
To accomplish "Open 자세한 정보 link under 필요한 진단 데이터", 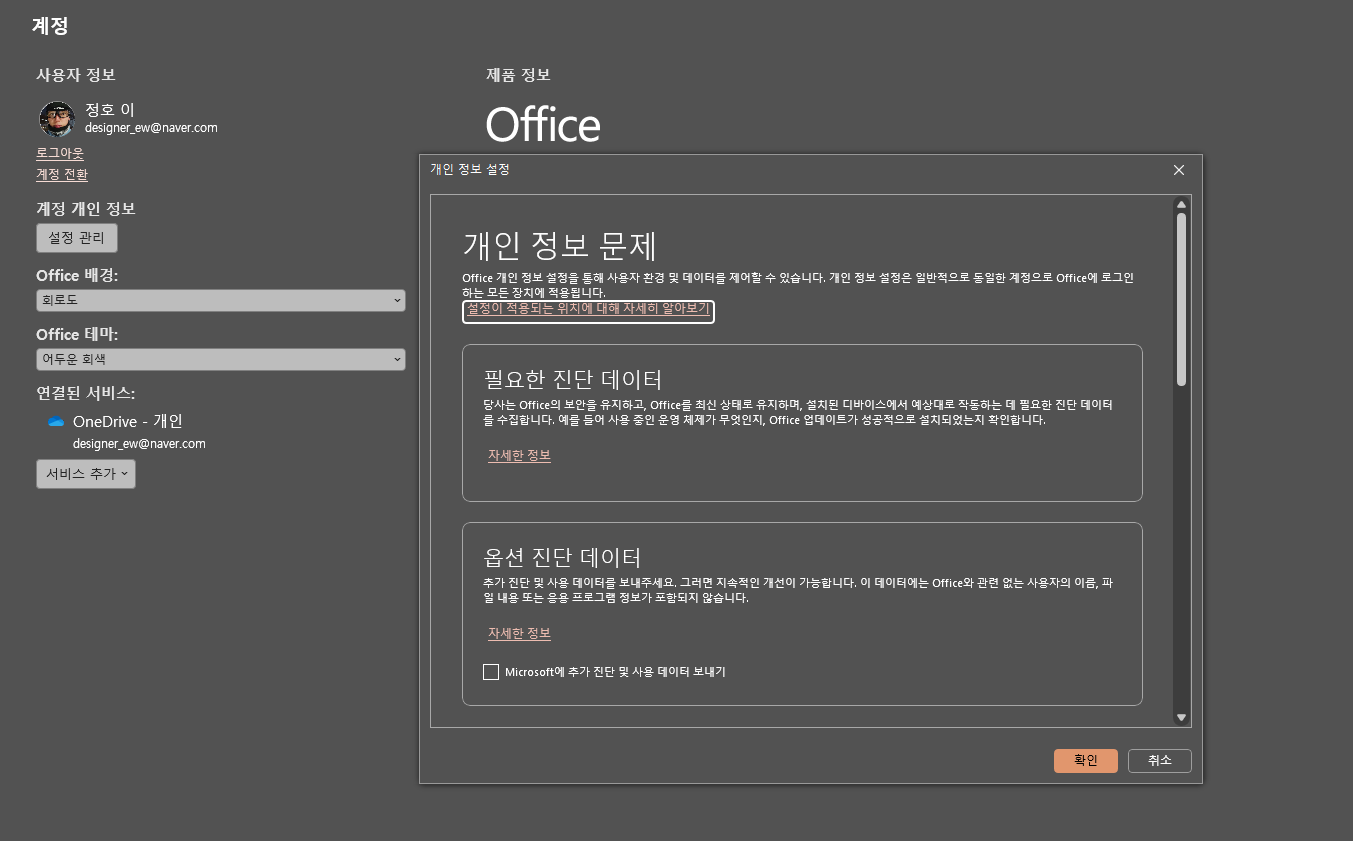I will click(x=519, y=456).
